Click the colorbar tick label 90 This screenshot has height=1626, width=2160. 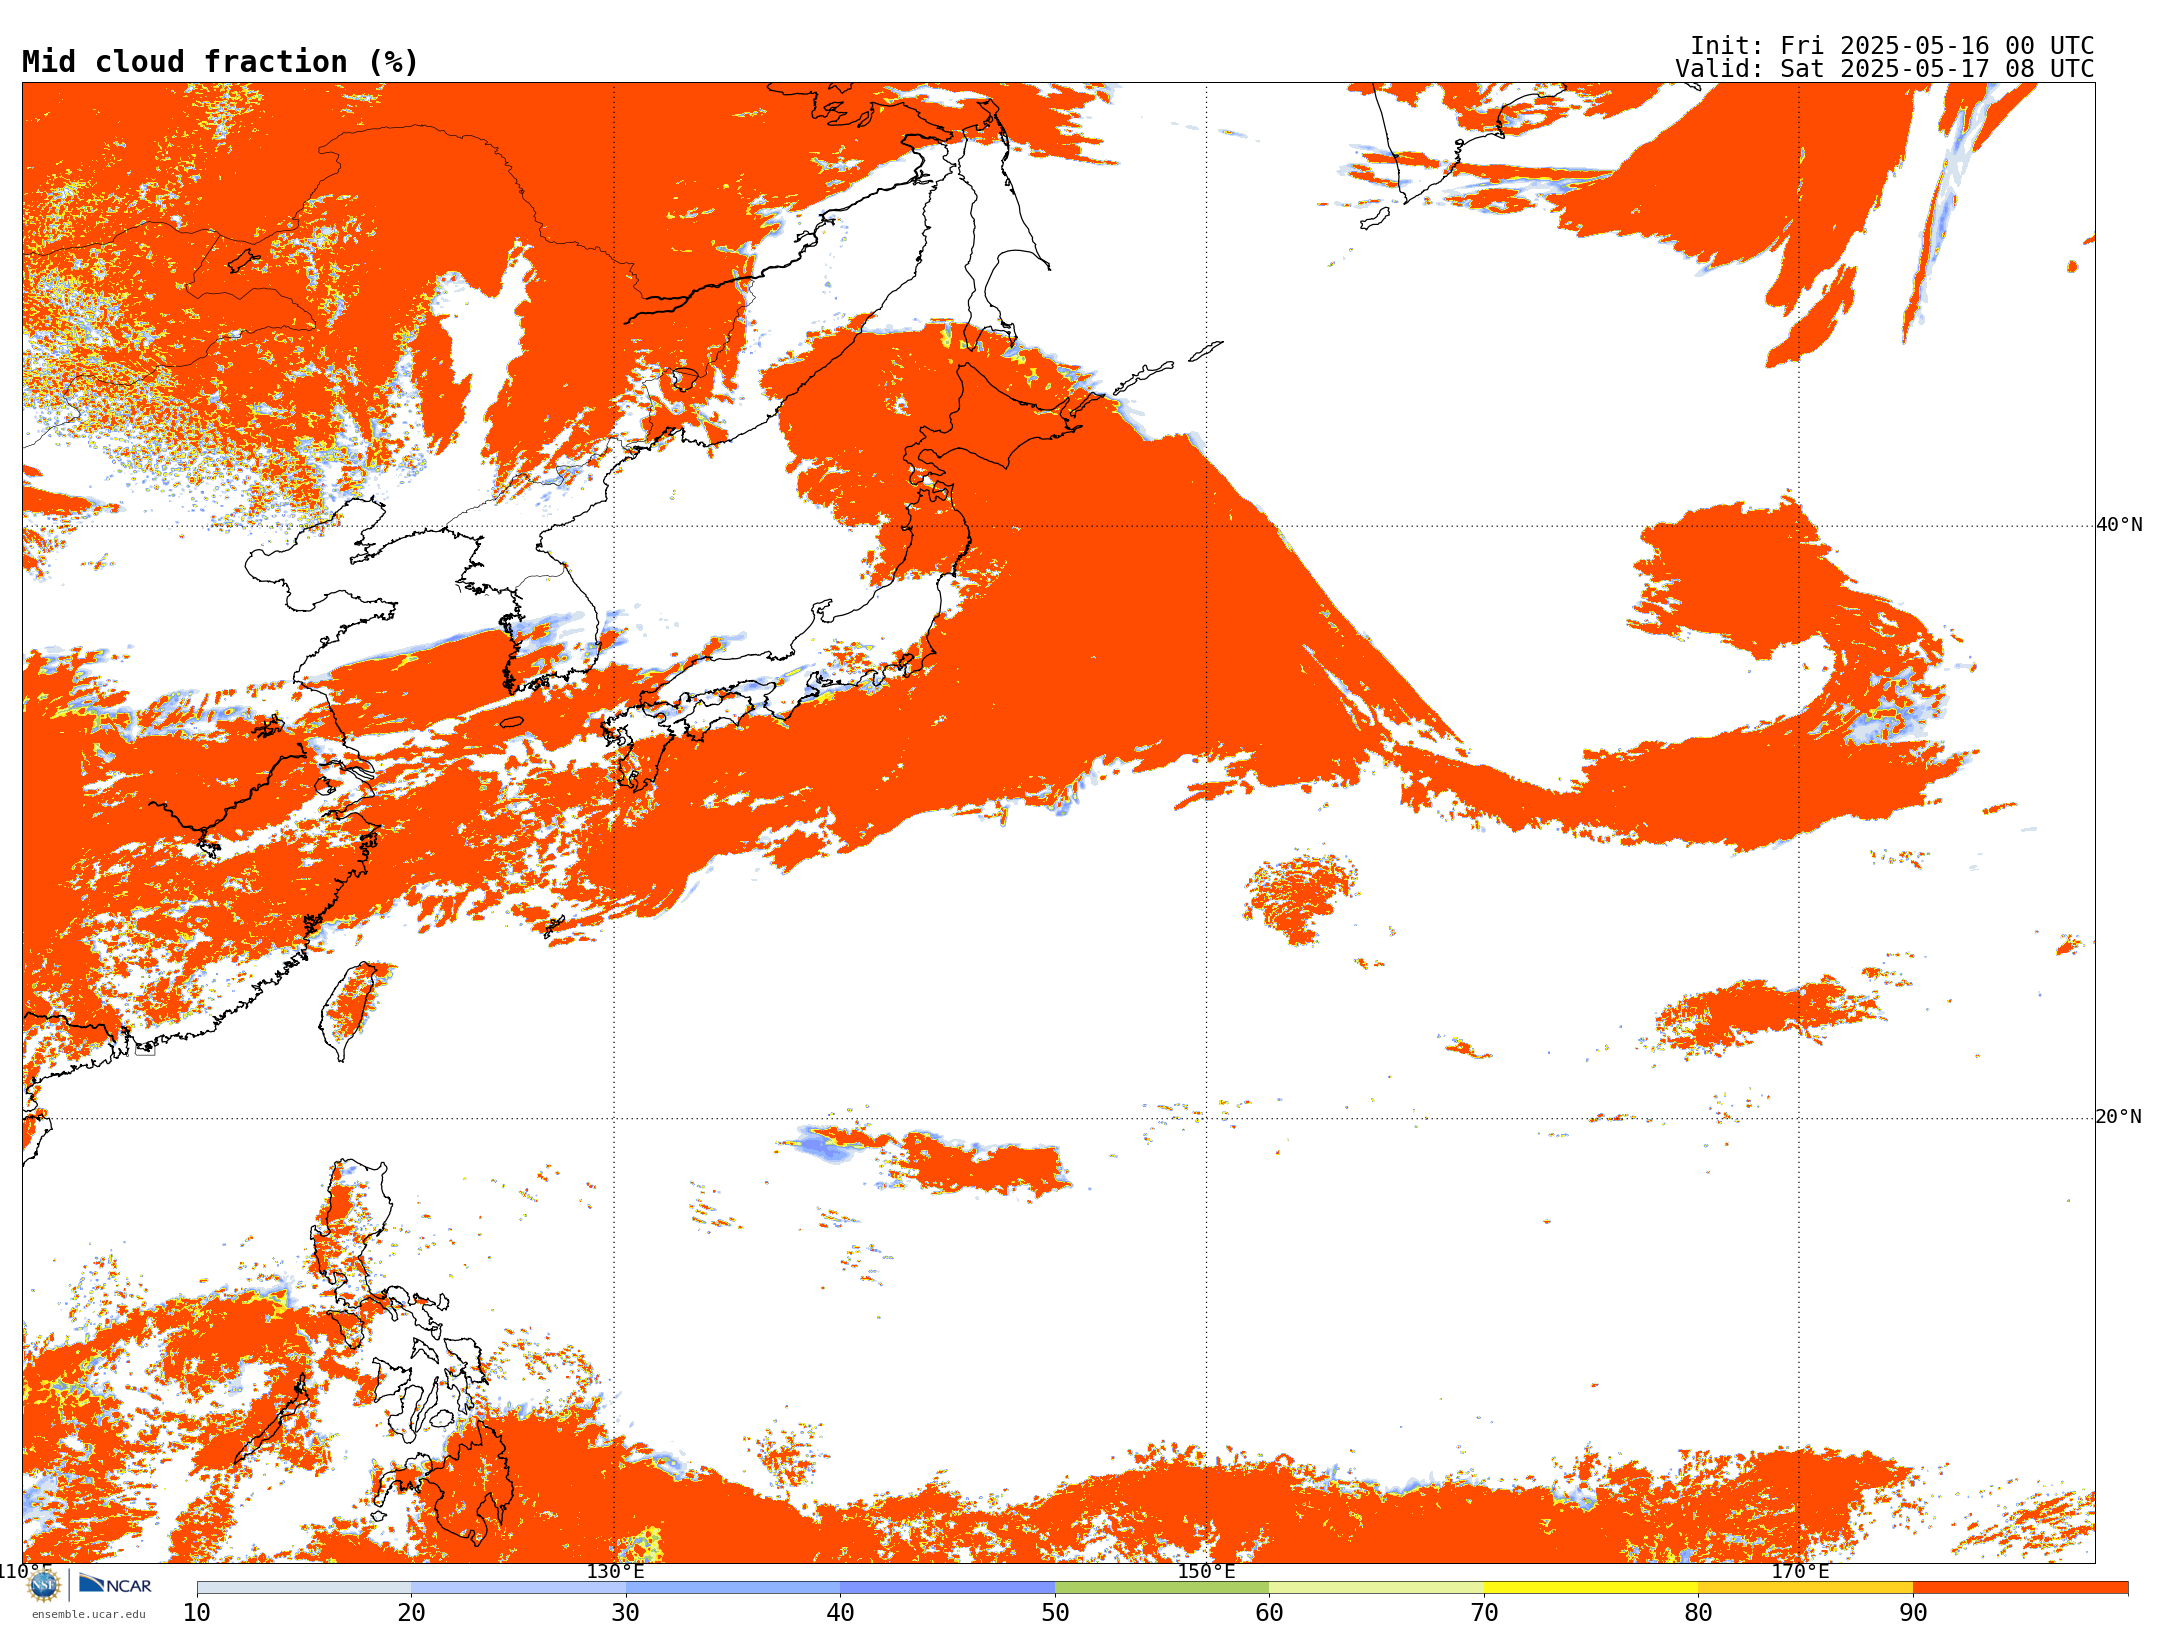(x=1913, y=1613)
